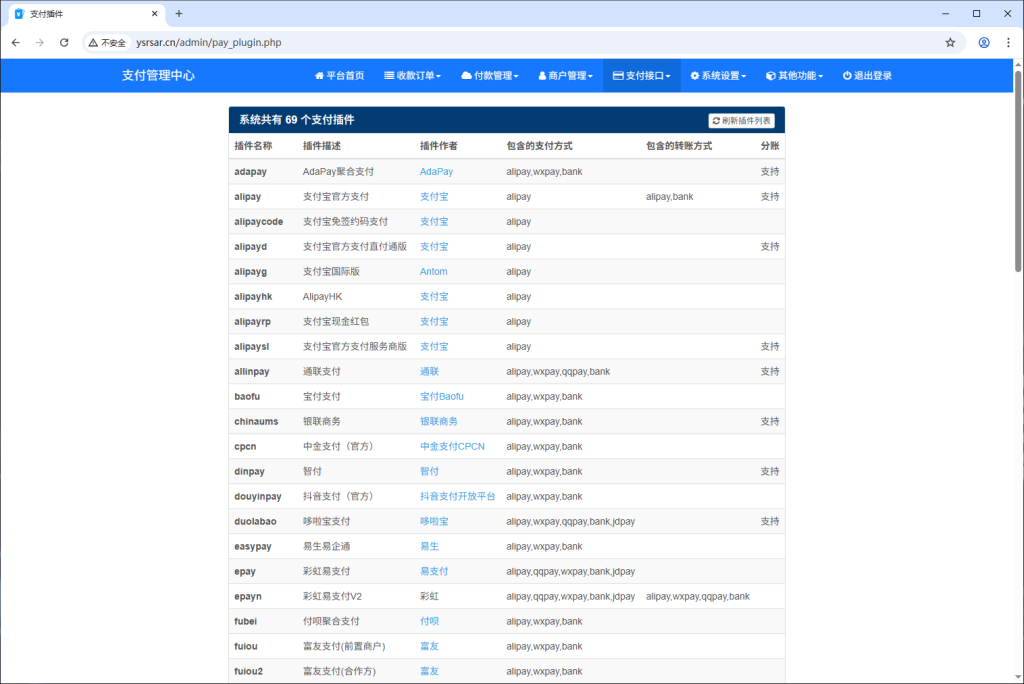Open 支付宝 author link in alipay row
Viewport: 1024px width, 684px height.
coord(434,197)
